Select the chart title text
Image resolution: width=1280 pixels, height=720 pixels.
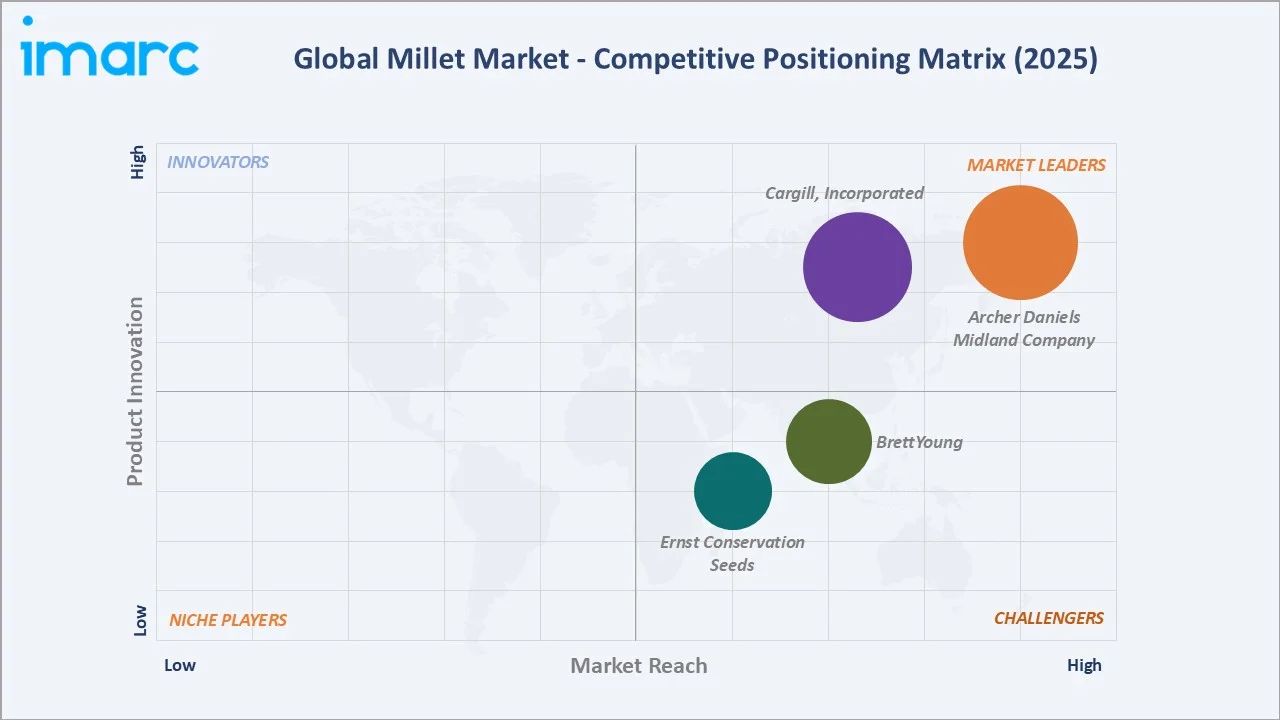coord(695,59)
